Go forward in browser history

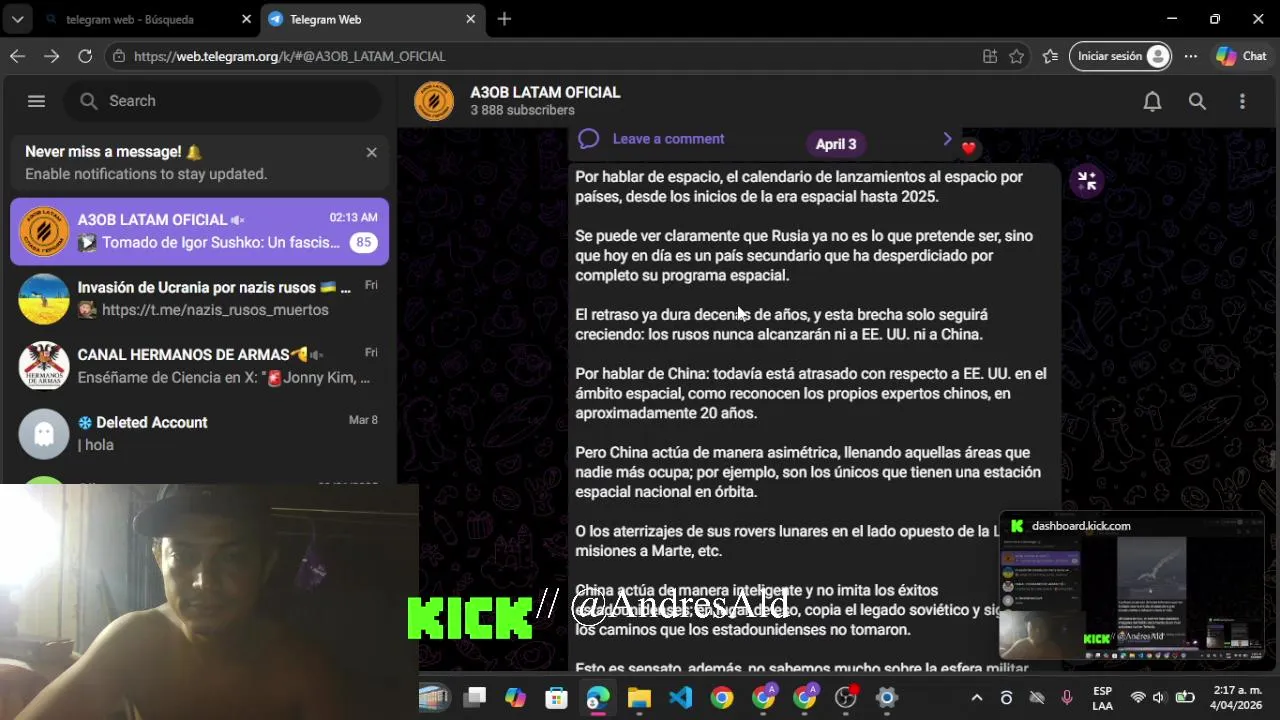pos(51,56)
